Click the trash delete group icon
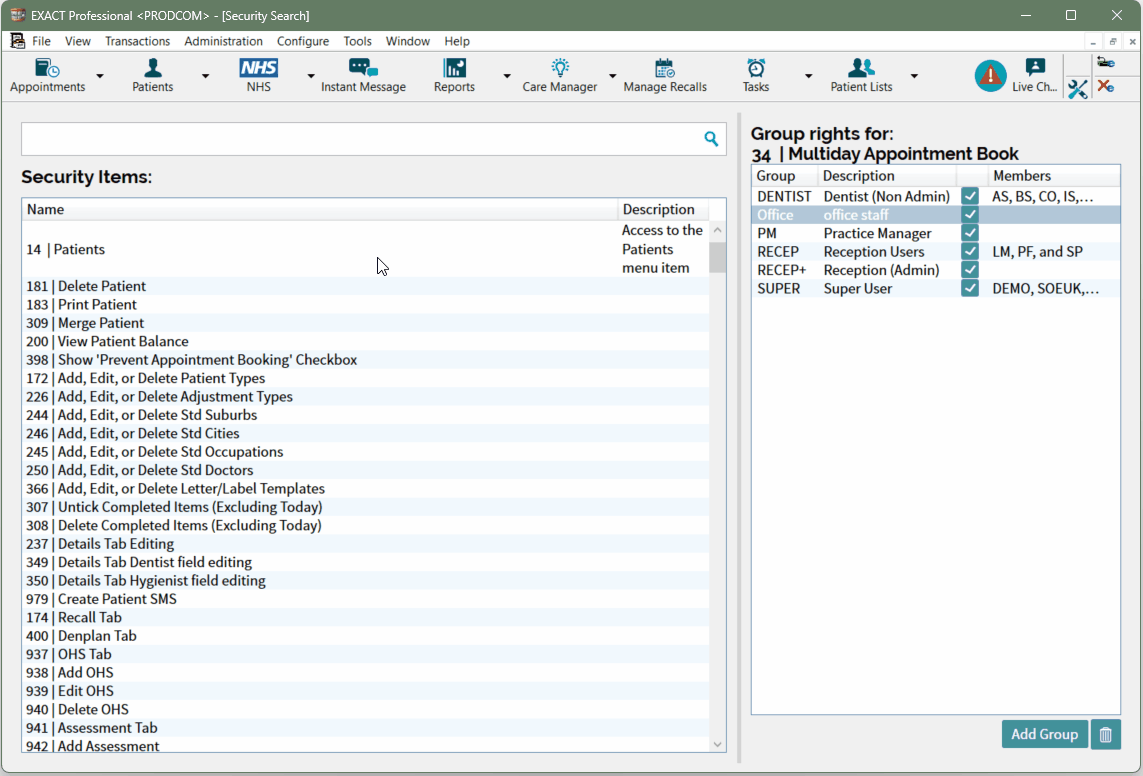This screenshot has width=1143, height=776. (x=1105, y=734)
